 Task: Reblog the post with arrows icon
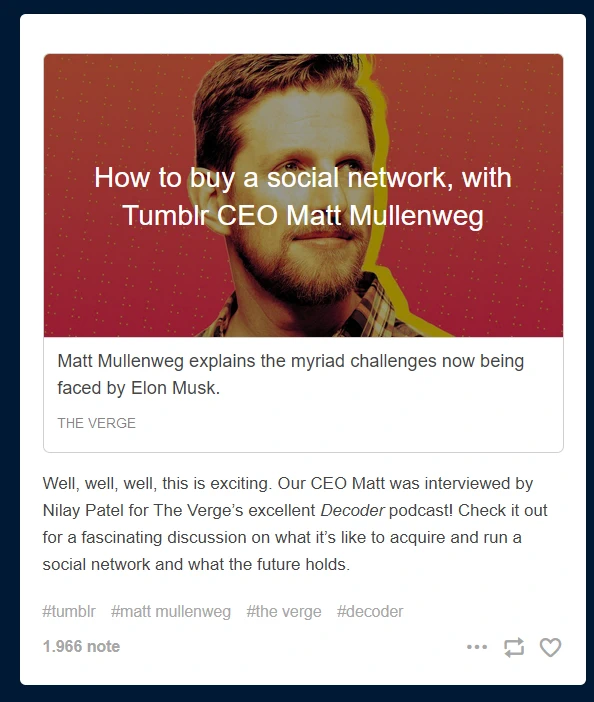[514, 647]
